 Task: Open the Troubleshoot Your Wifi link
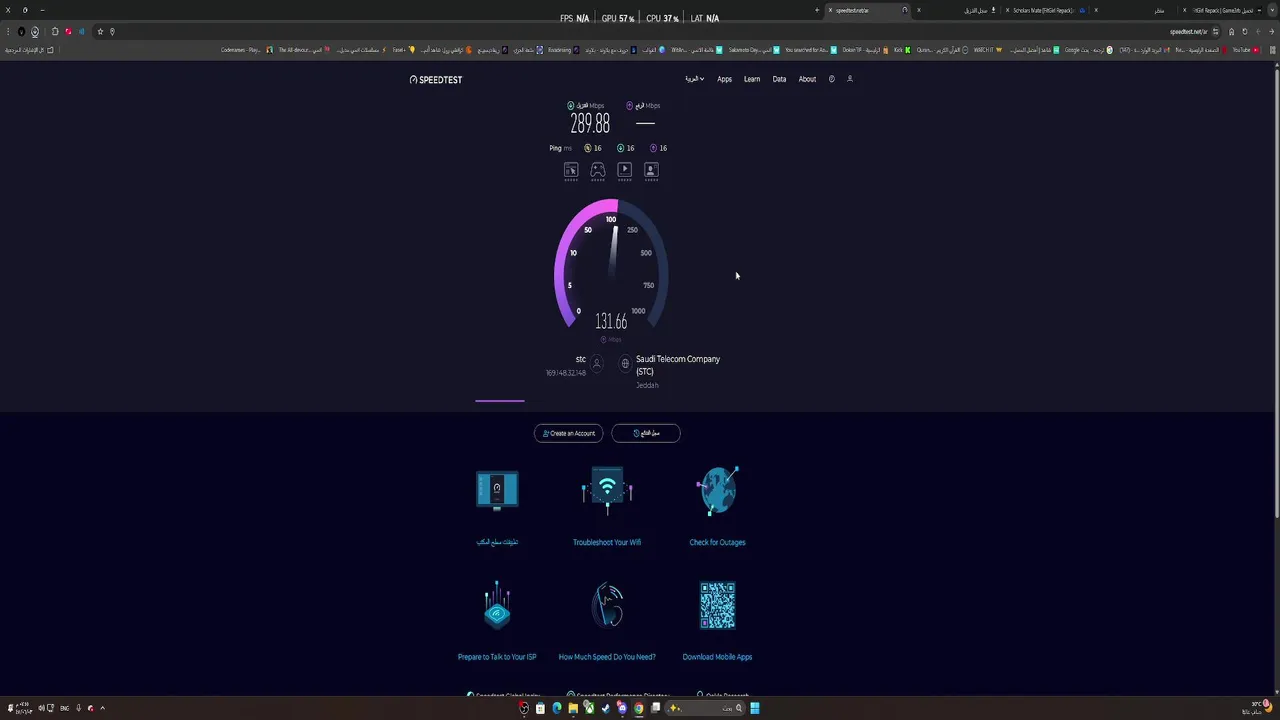pos(607,542)
